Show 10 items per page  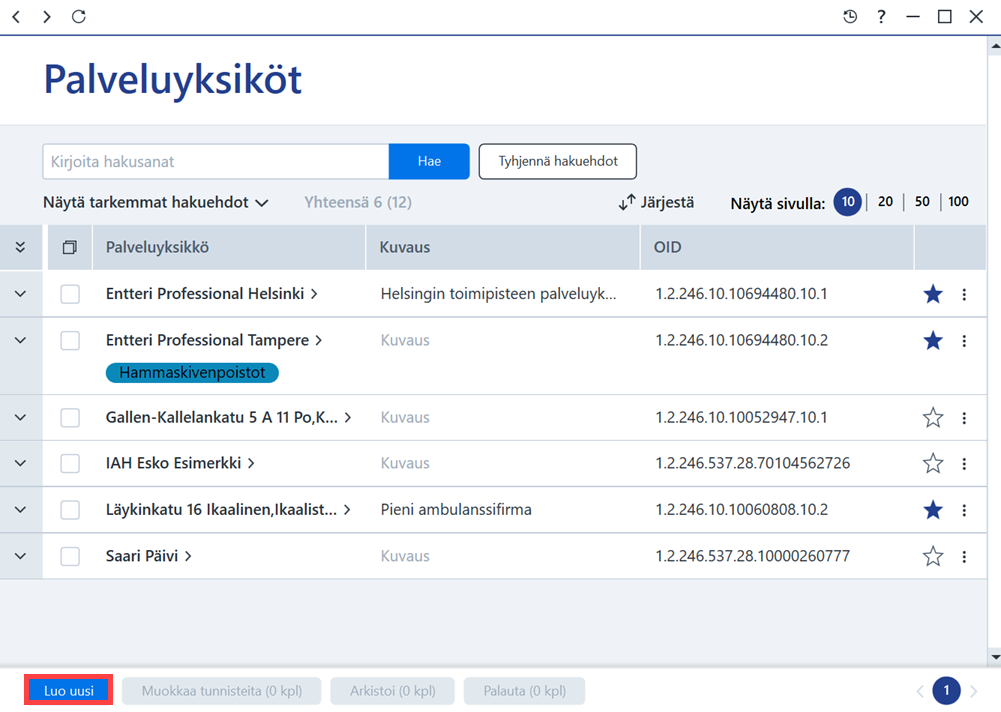[x=847, y=202]
